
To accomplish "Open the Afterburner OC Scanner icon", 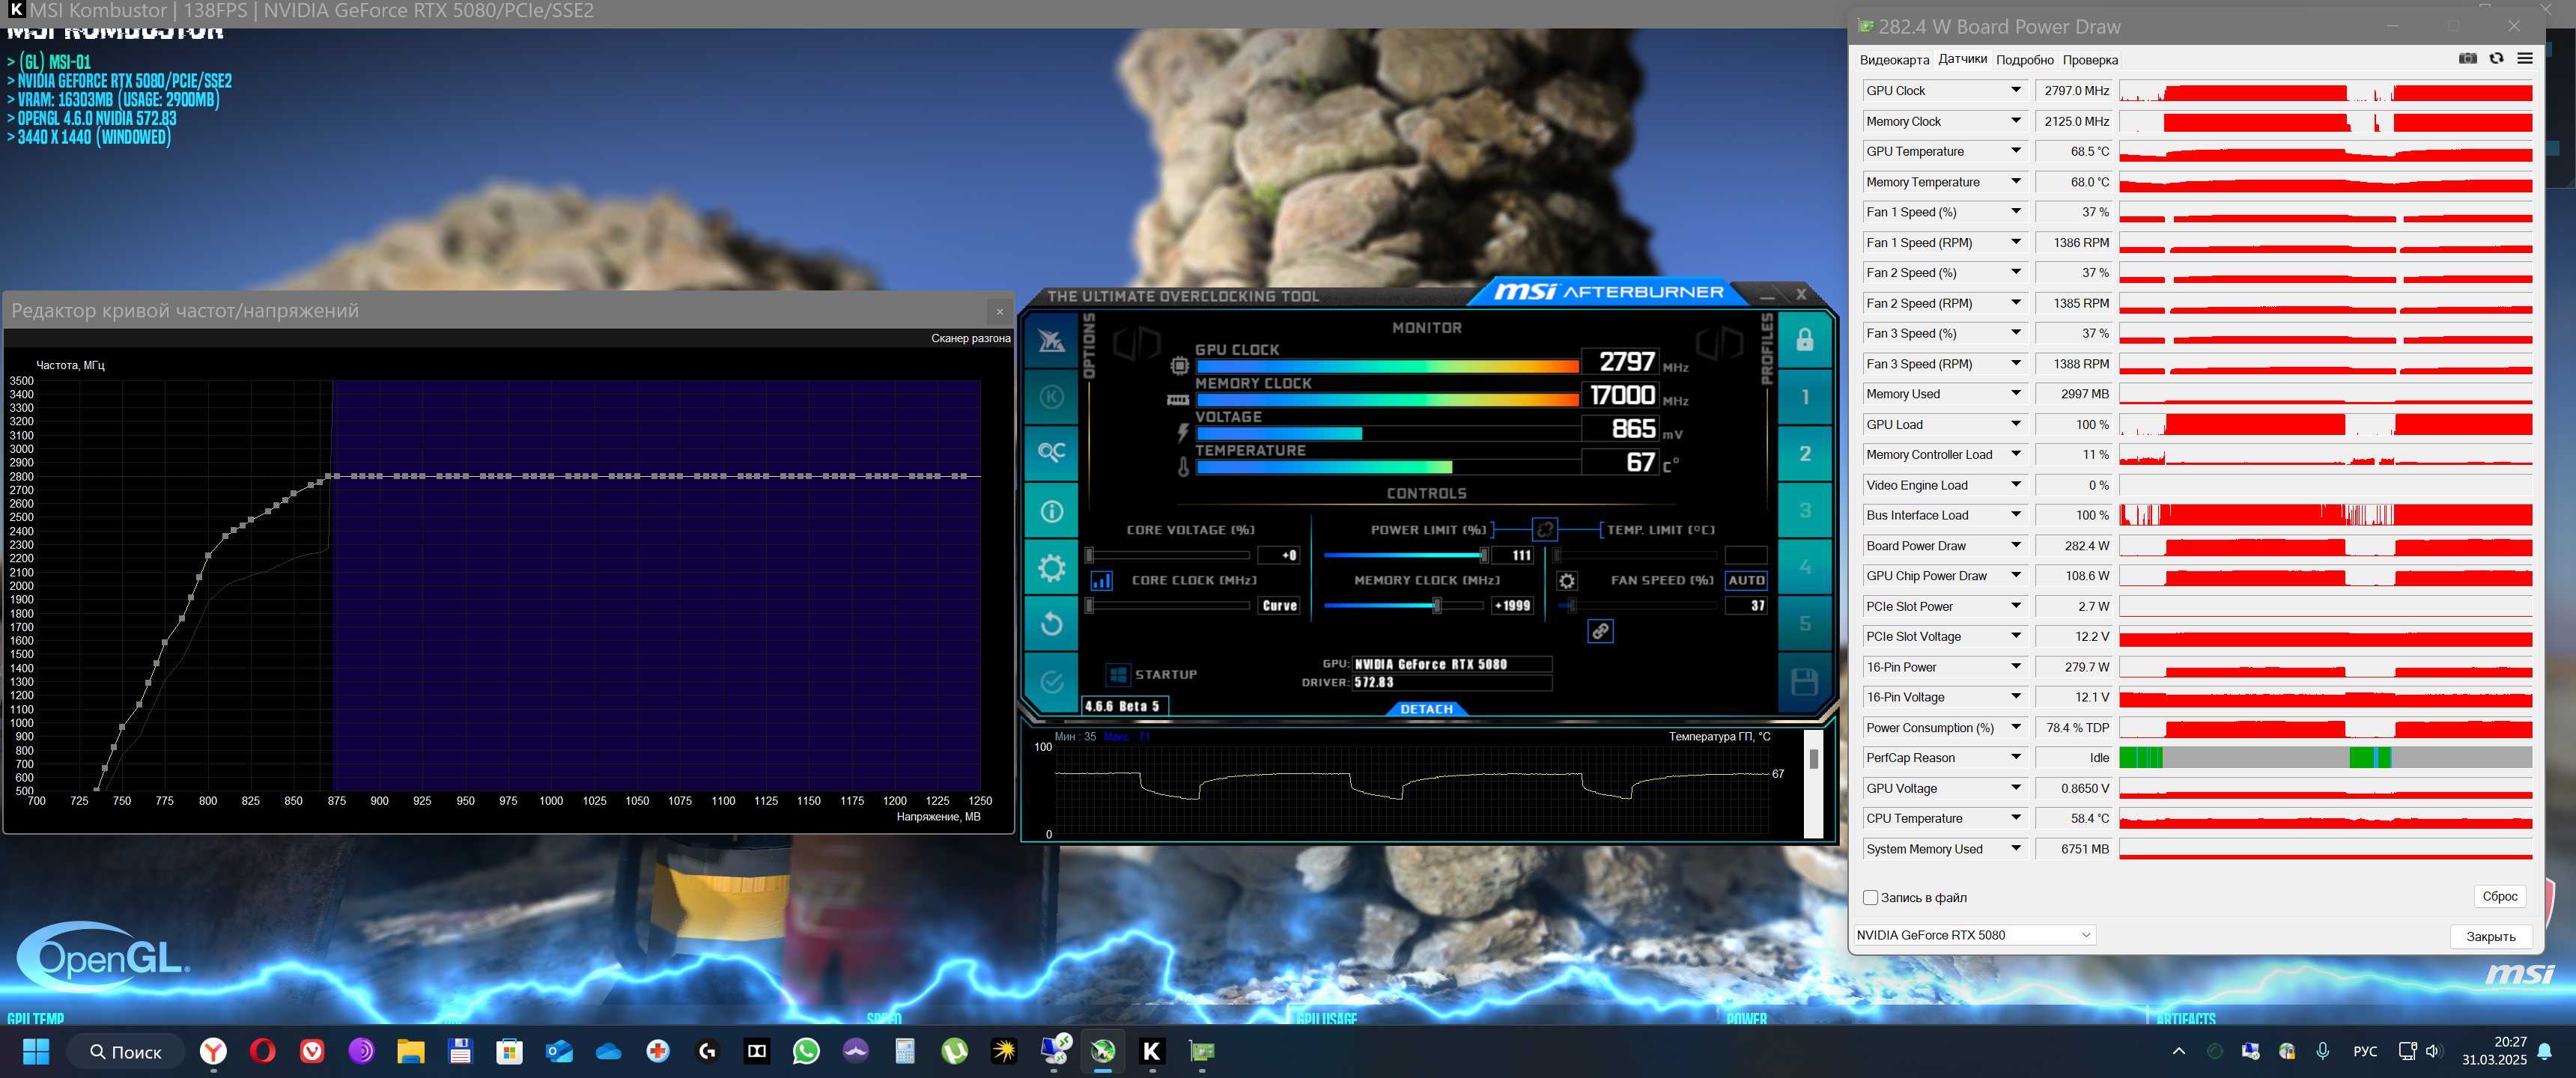I will pyautogui.click(x=1051, y=453).
